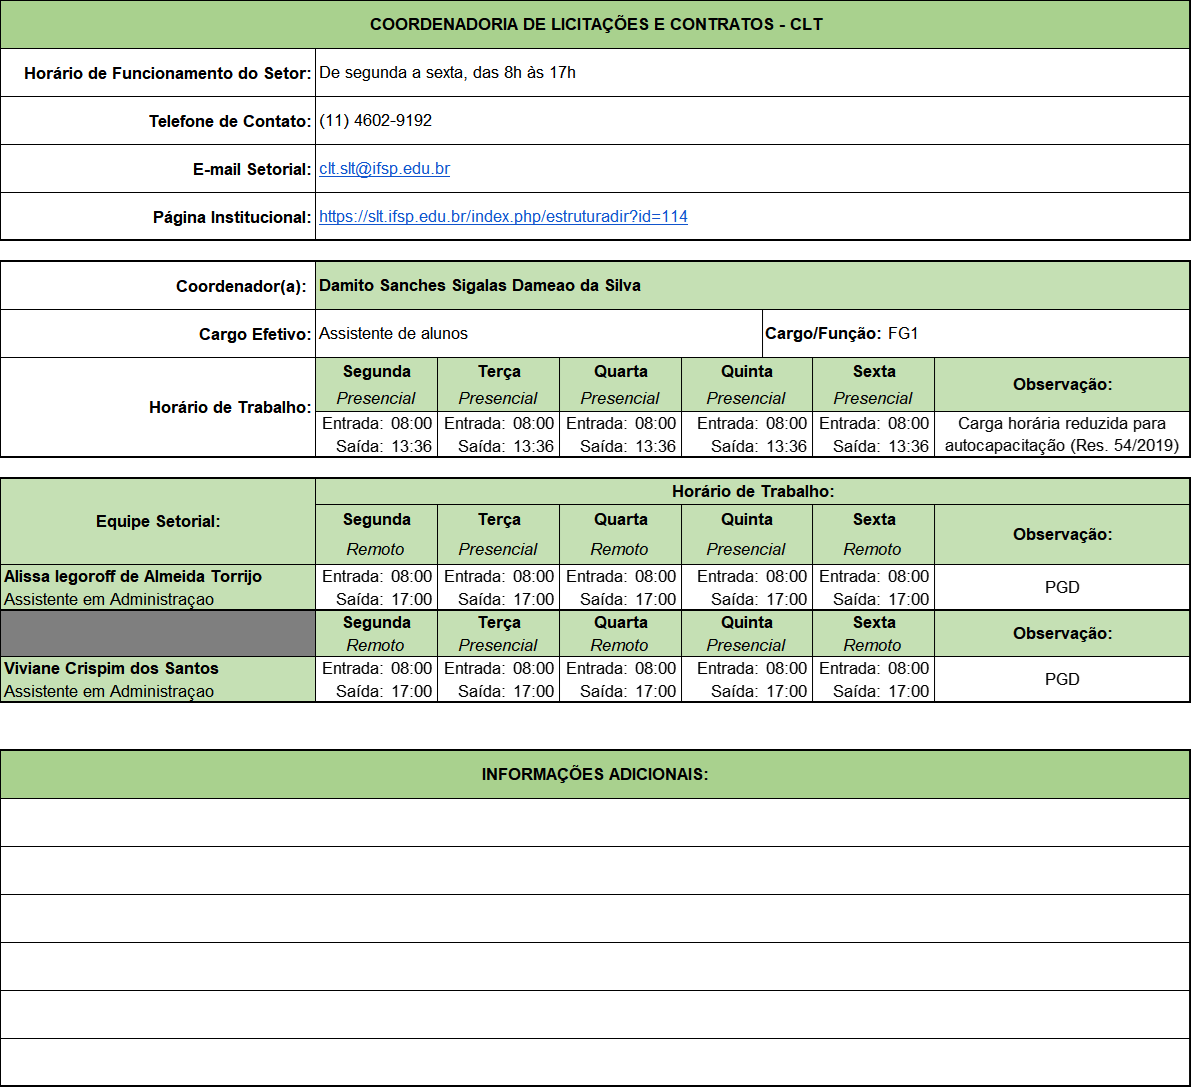Select the 'Informações Adicionais:' header

pyautogui.click(x=595, y=775)
